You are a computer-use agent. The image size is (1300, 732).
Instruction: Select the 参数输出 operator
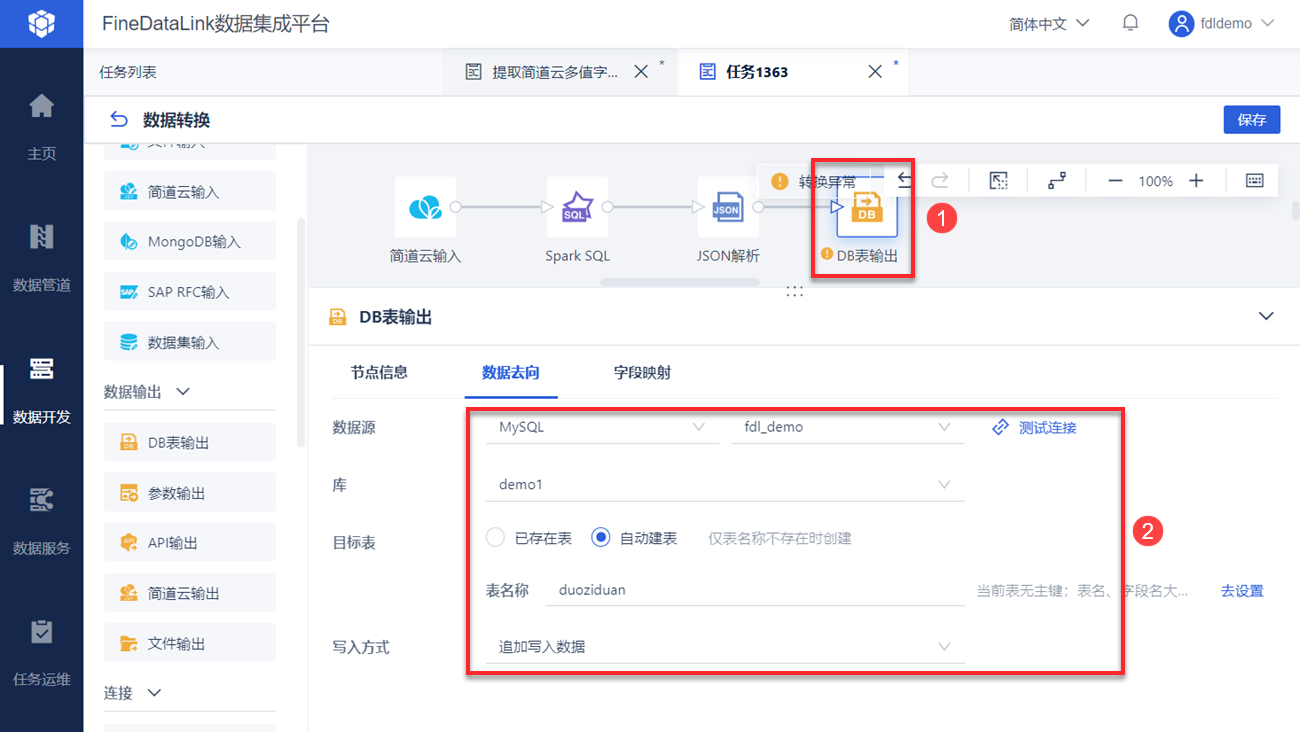(189, 493)
